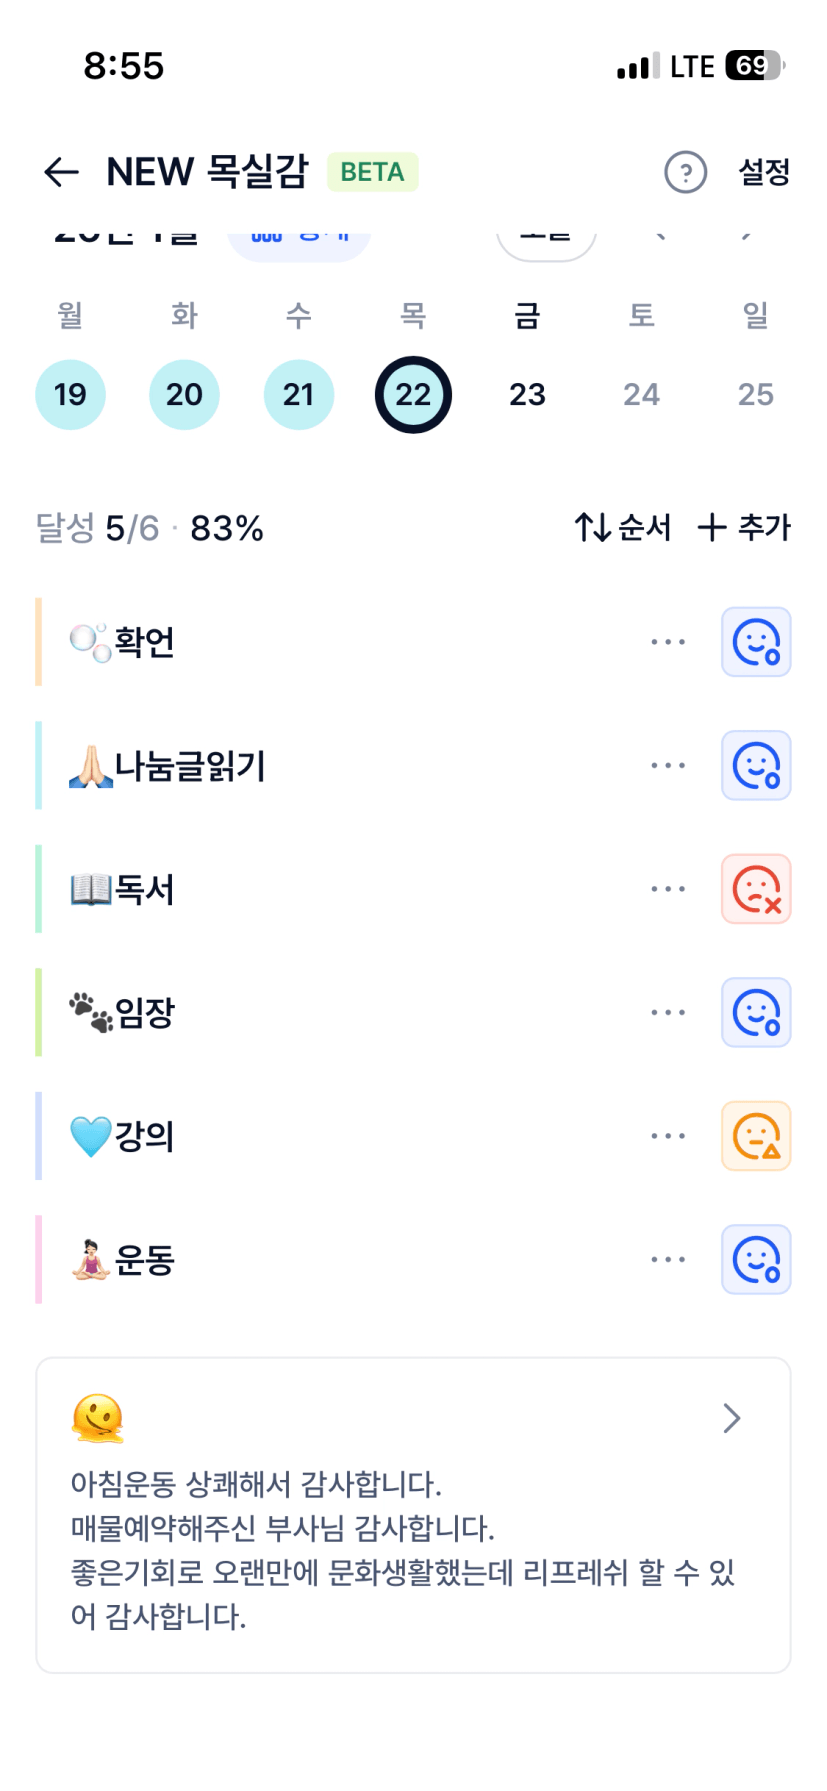Toggle the orange partial status for 강의

coord(756,1136)
